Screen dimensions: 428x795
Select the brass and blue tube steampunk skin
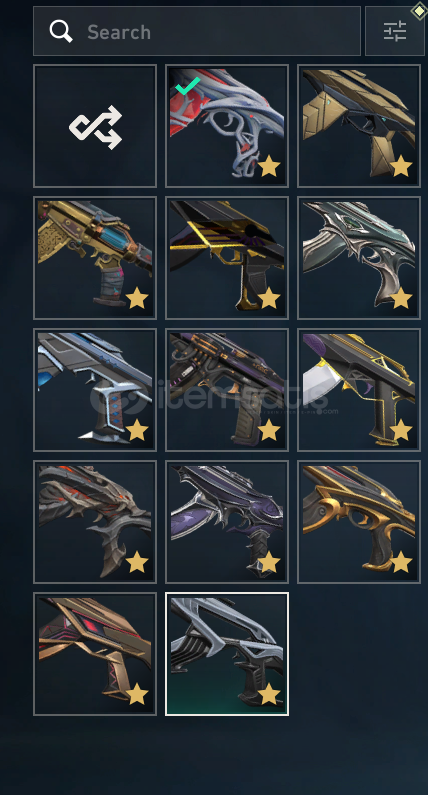click(x=95, y=258)
